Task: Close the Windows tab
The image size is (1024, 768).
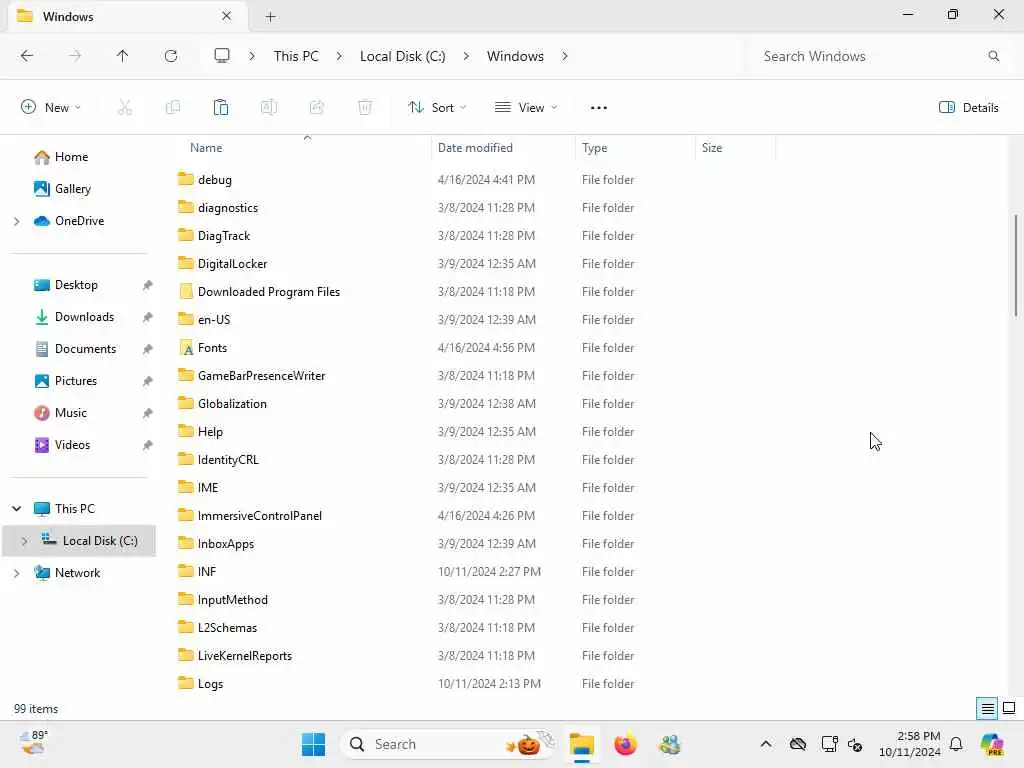Action: [227, 16]
